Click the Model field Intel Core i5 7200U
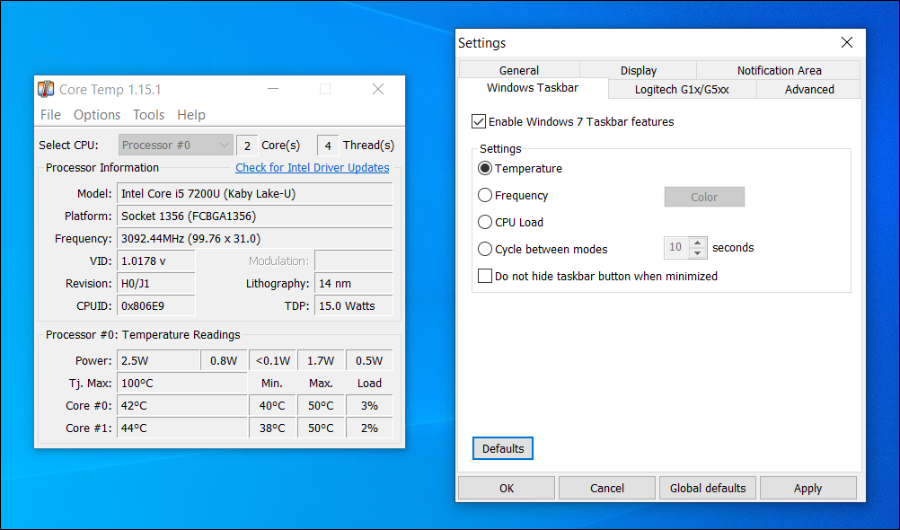The image size is (900, 530). click(255, 194)
